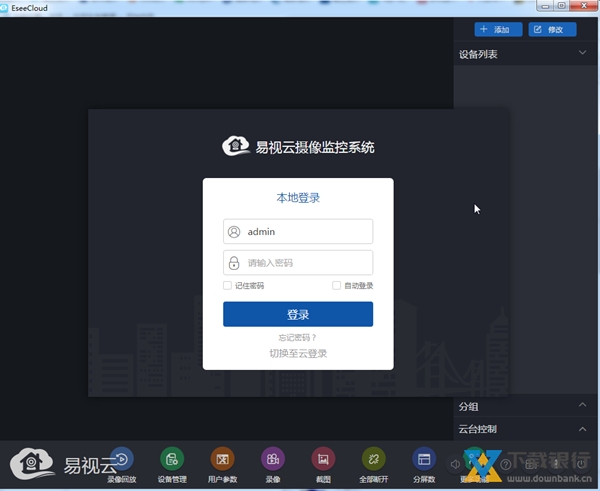Image resolution: width=600 pixels, height=491 pixels.
Task: Take a snapshot with 截图 icon
Action: 323,459
